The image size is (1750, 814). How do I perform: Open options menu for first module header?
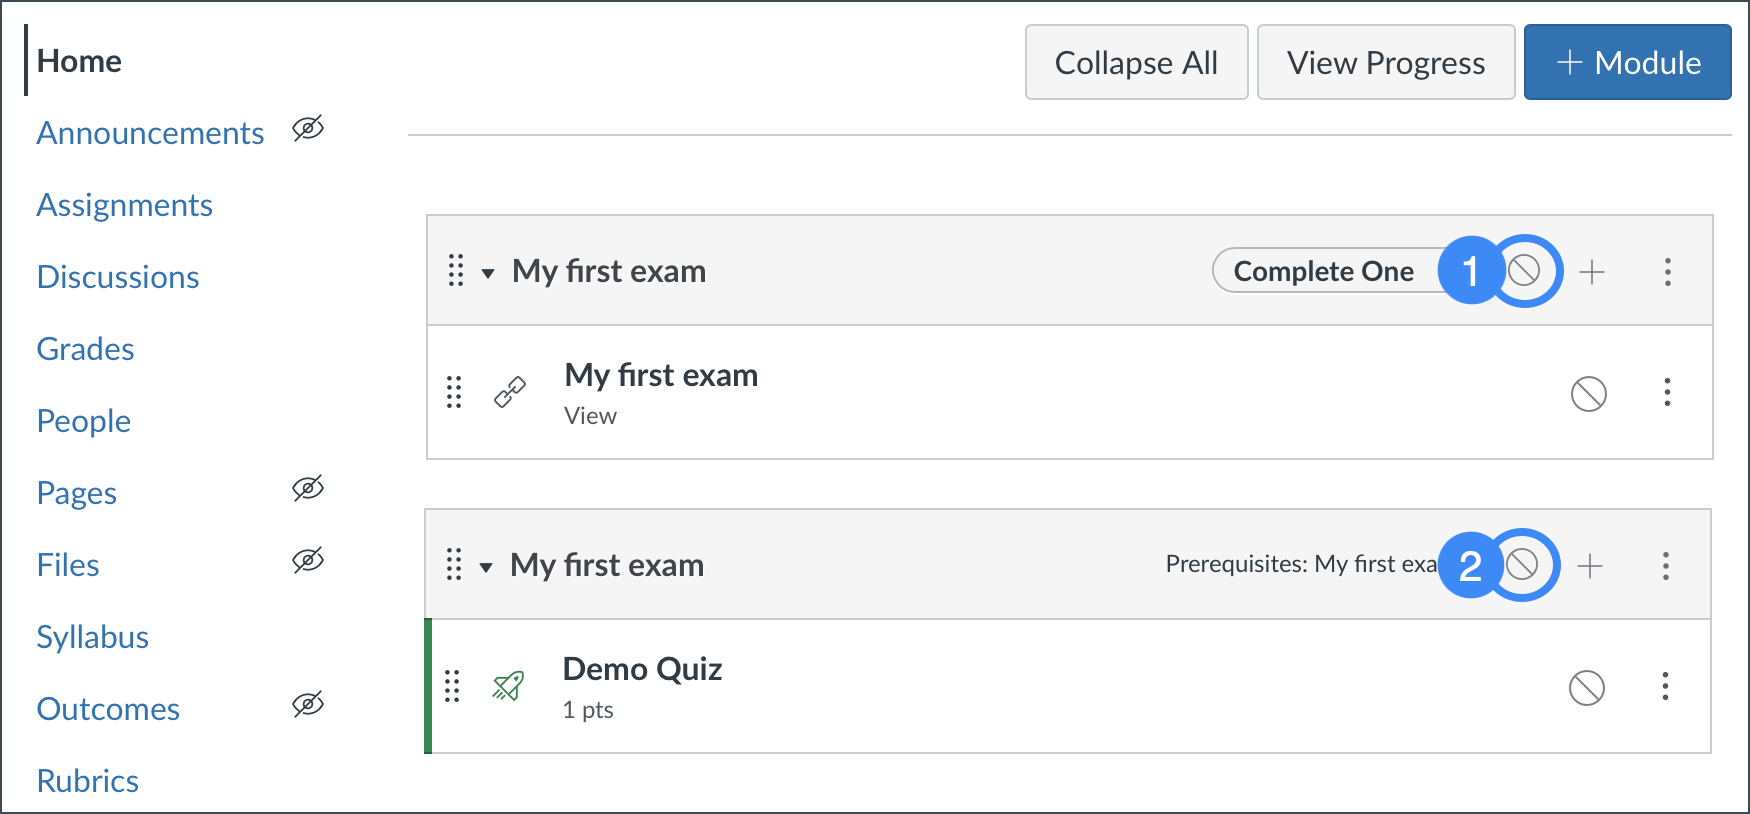1667,271
